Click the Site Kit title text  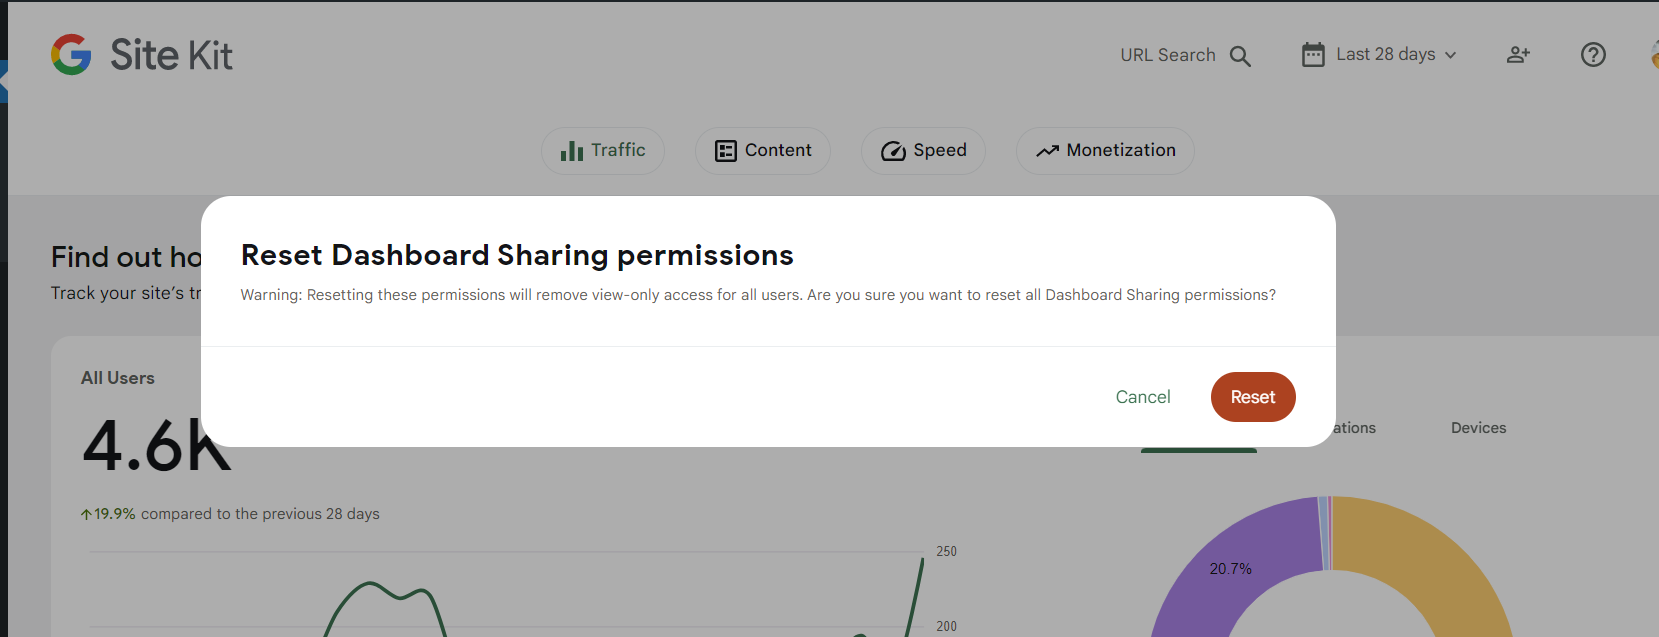(x=171, y=55)
